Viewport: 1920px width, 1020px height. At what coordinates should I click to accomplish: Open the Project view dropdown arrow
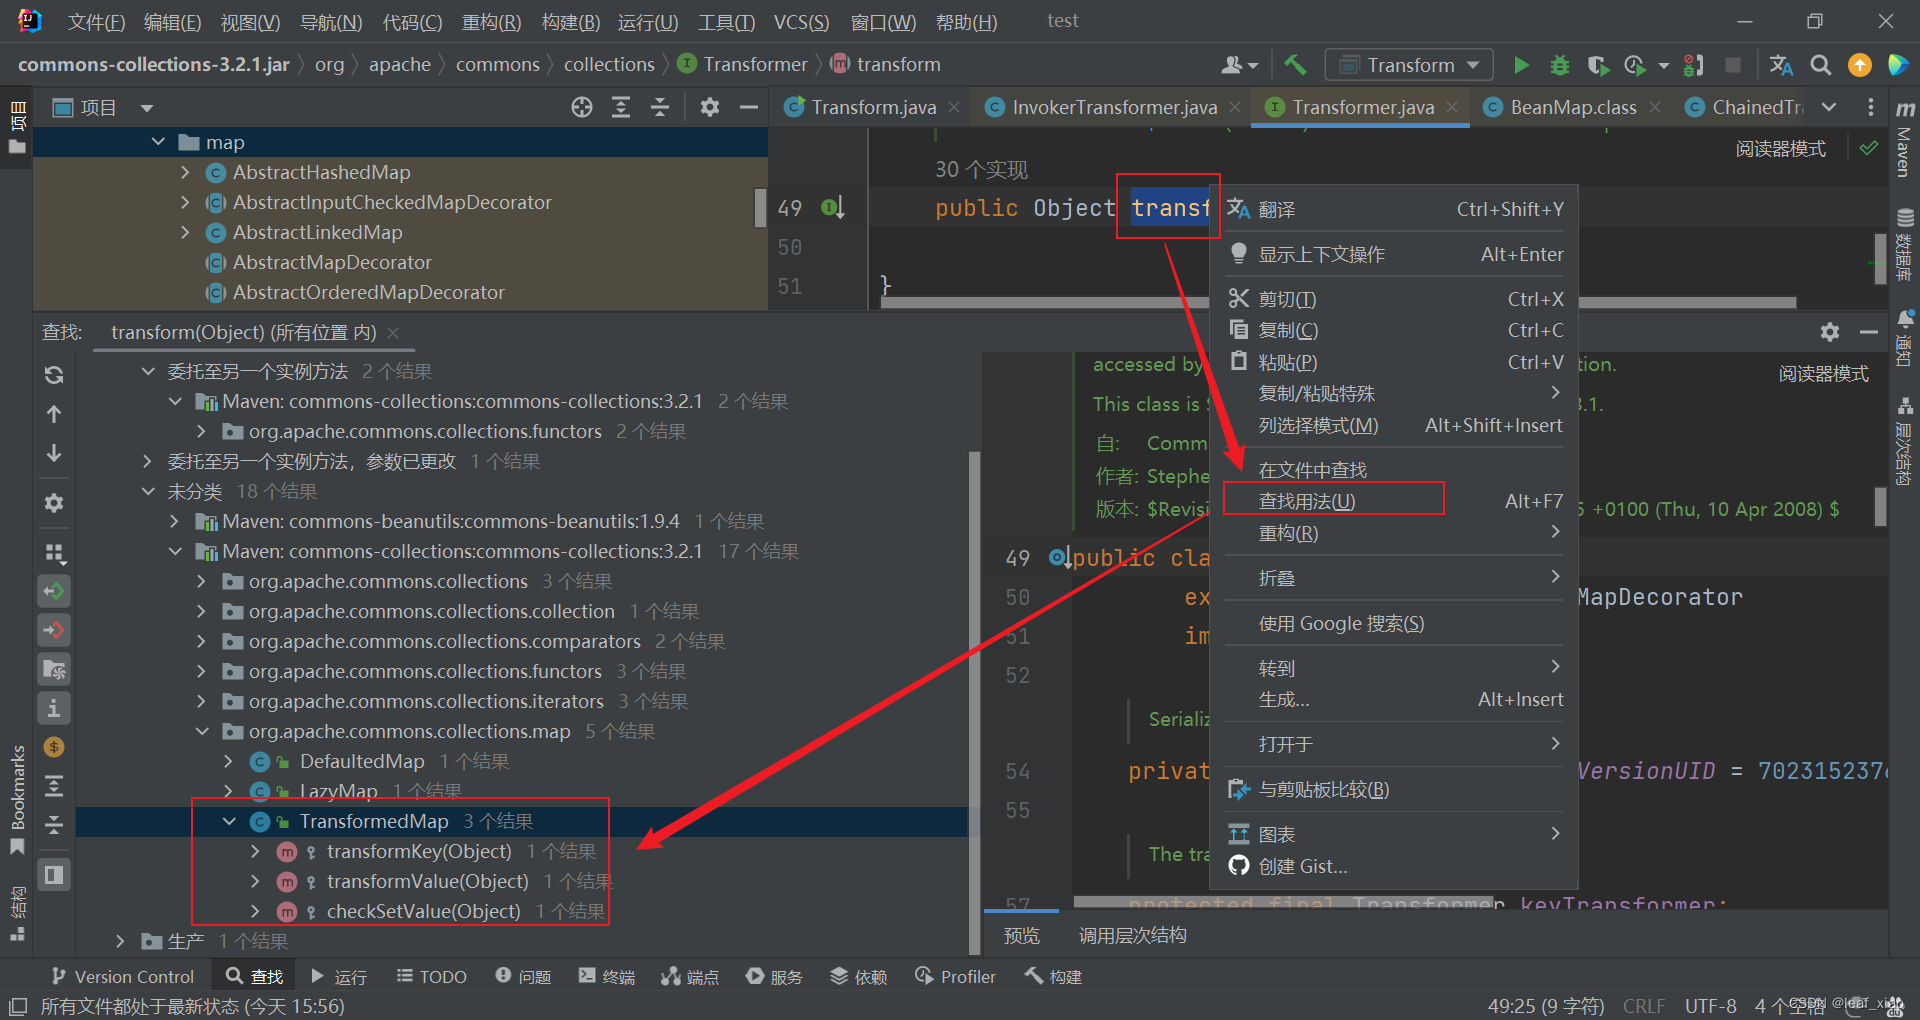pos(147,107)
